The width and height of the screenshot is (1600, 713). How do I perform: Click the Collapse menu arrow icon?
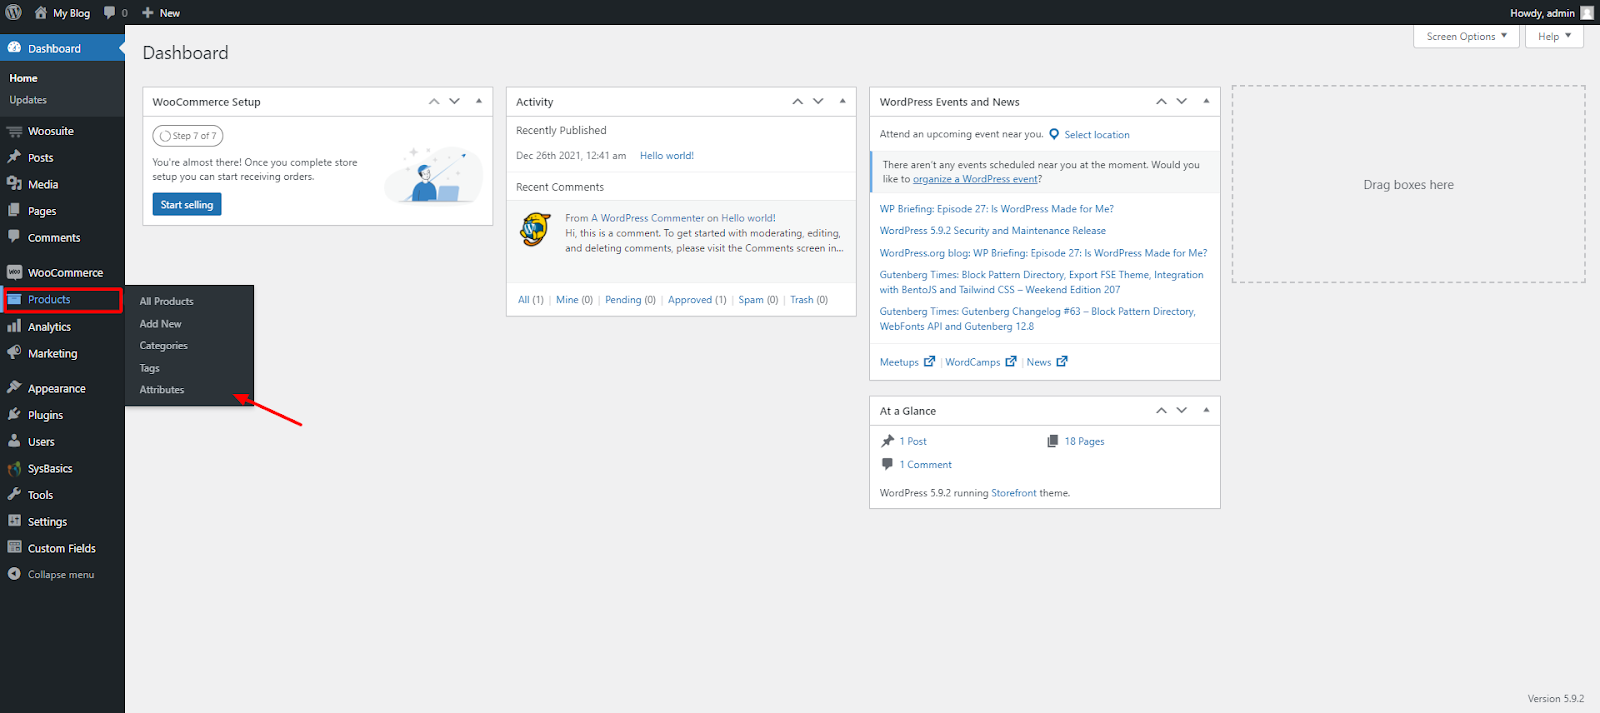click(x=14, y=574)
